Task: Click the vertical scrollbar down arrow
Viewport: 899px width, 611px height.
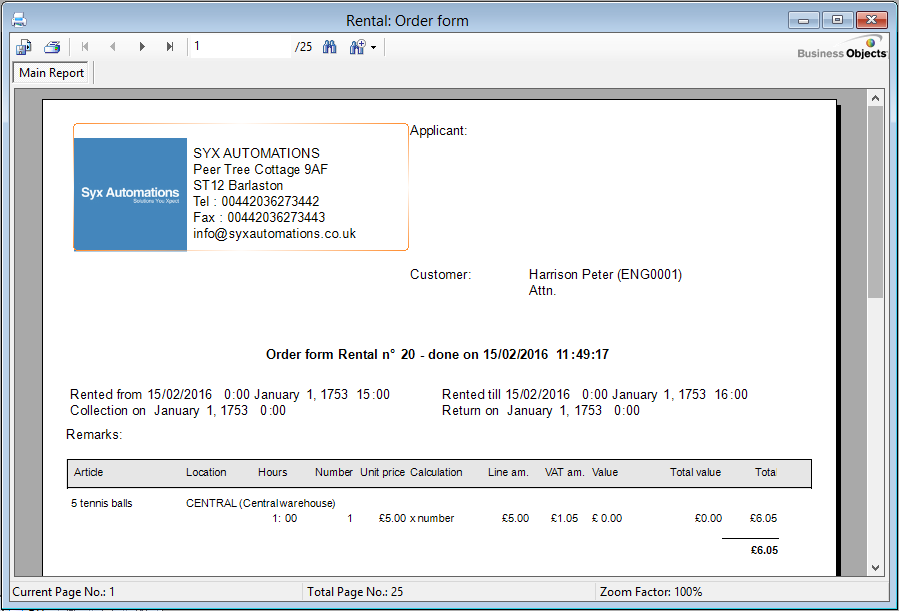Action: (x=875, y=567)
